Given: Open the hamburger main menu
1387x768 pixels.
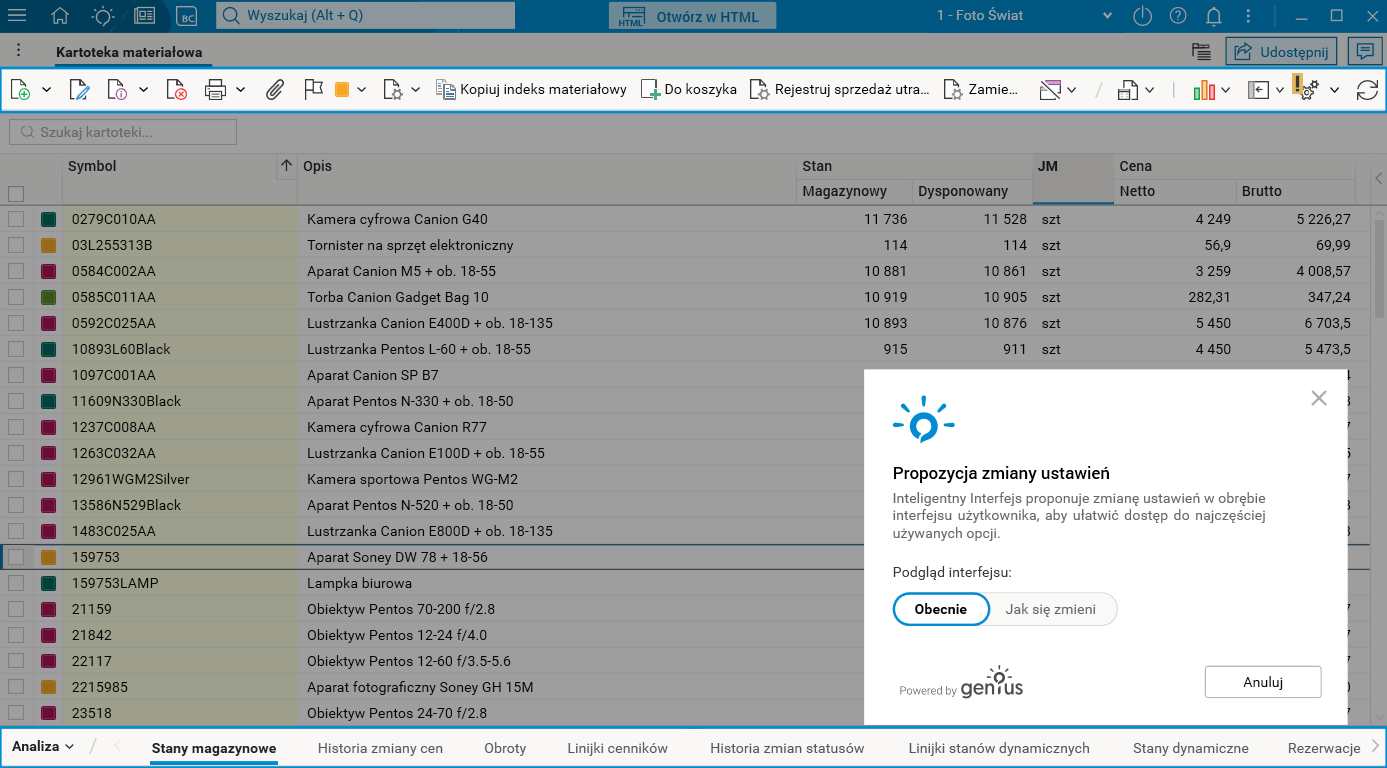Looking at the screenshot, I should coord(17,15).
